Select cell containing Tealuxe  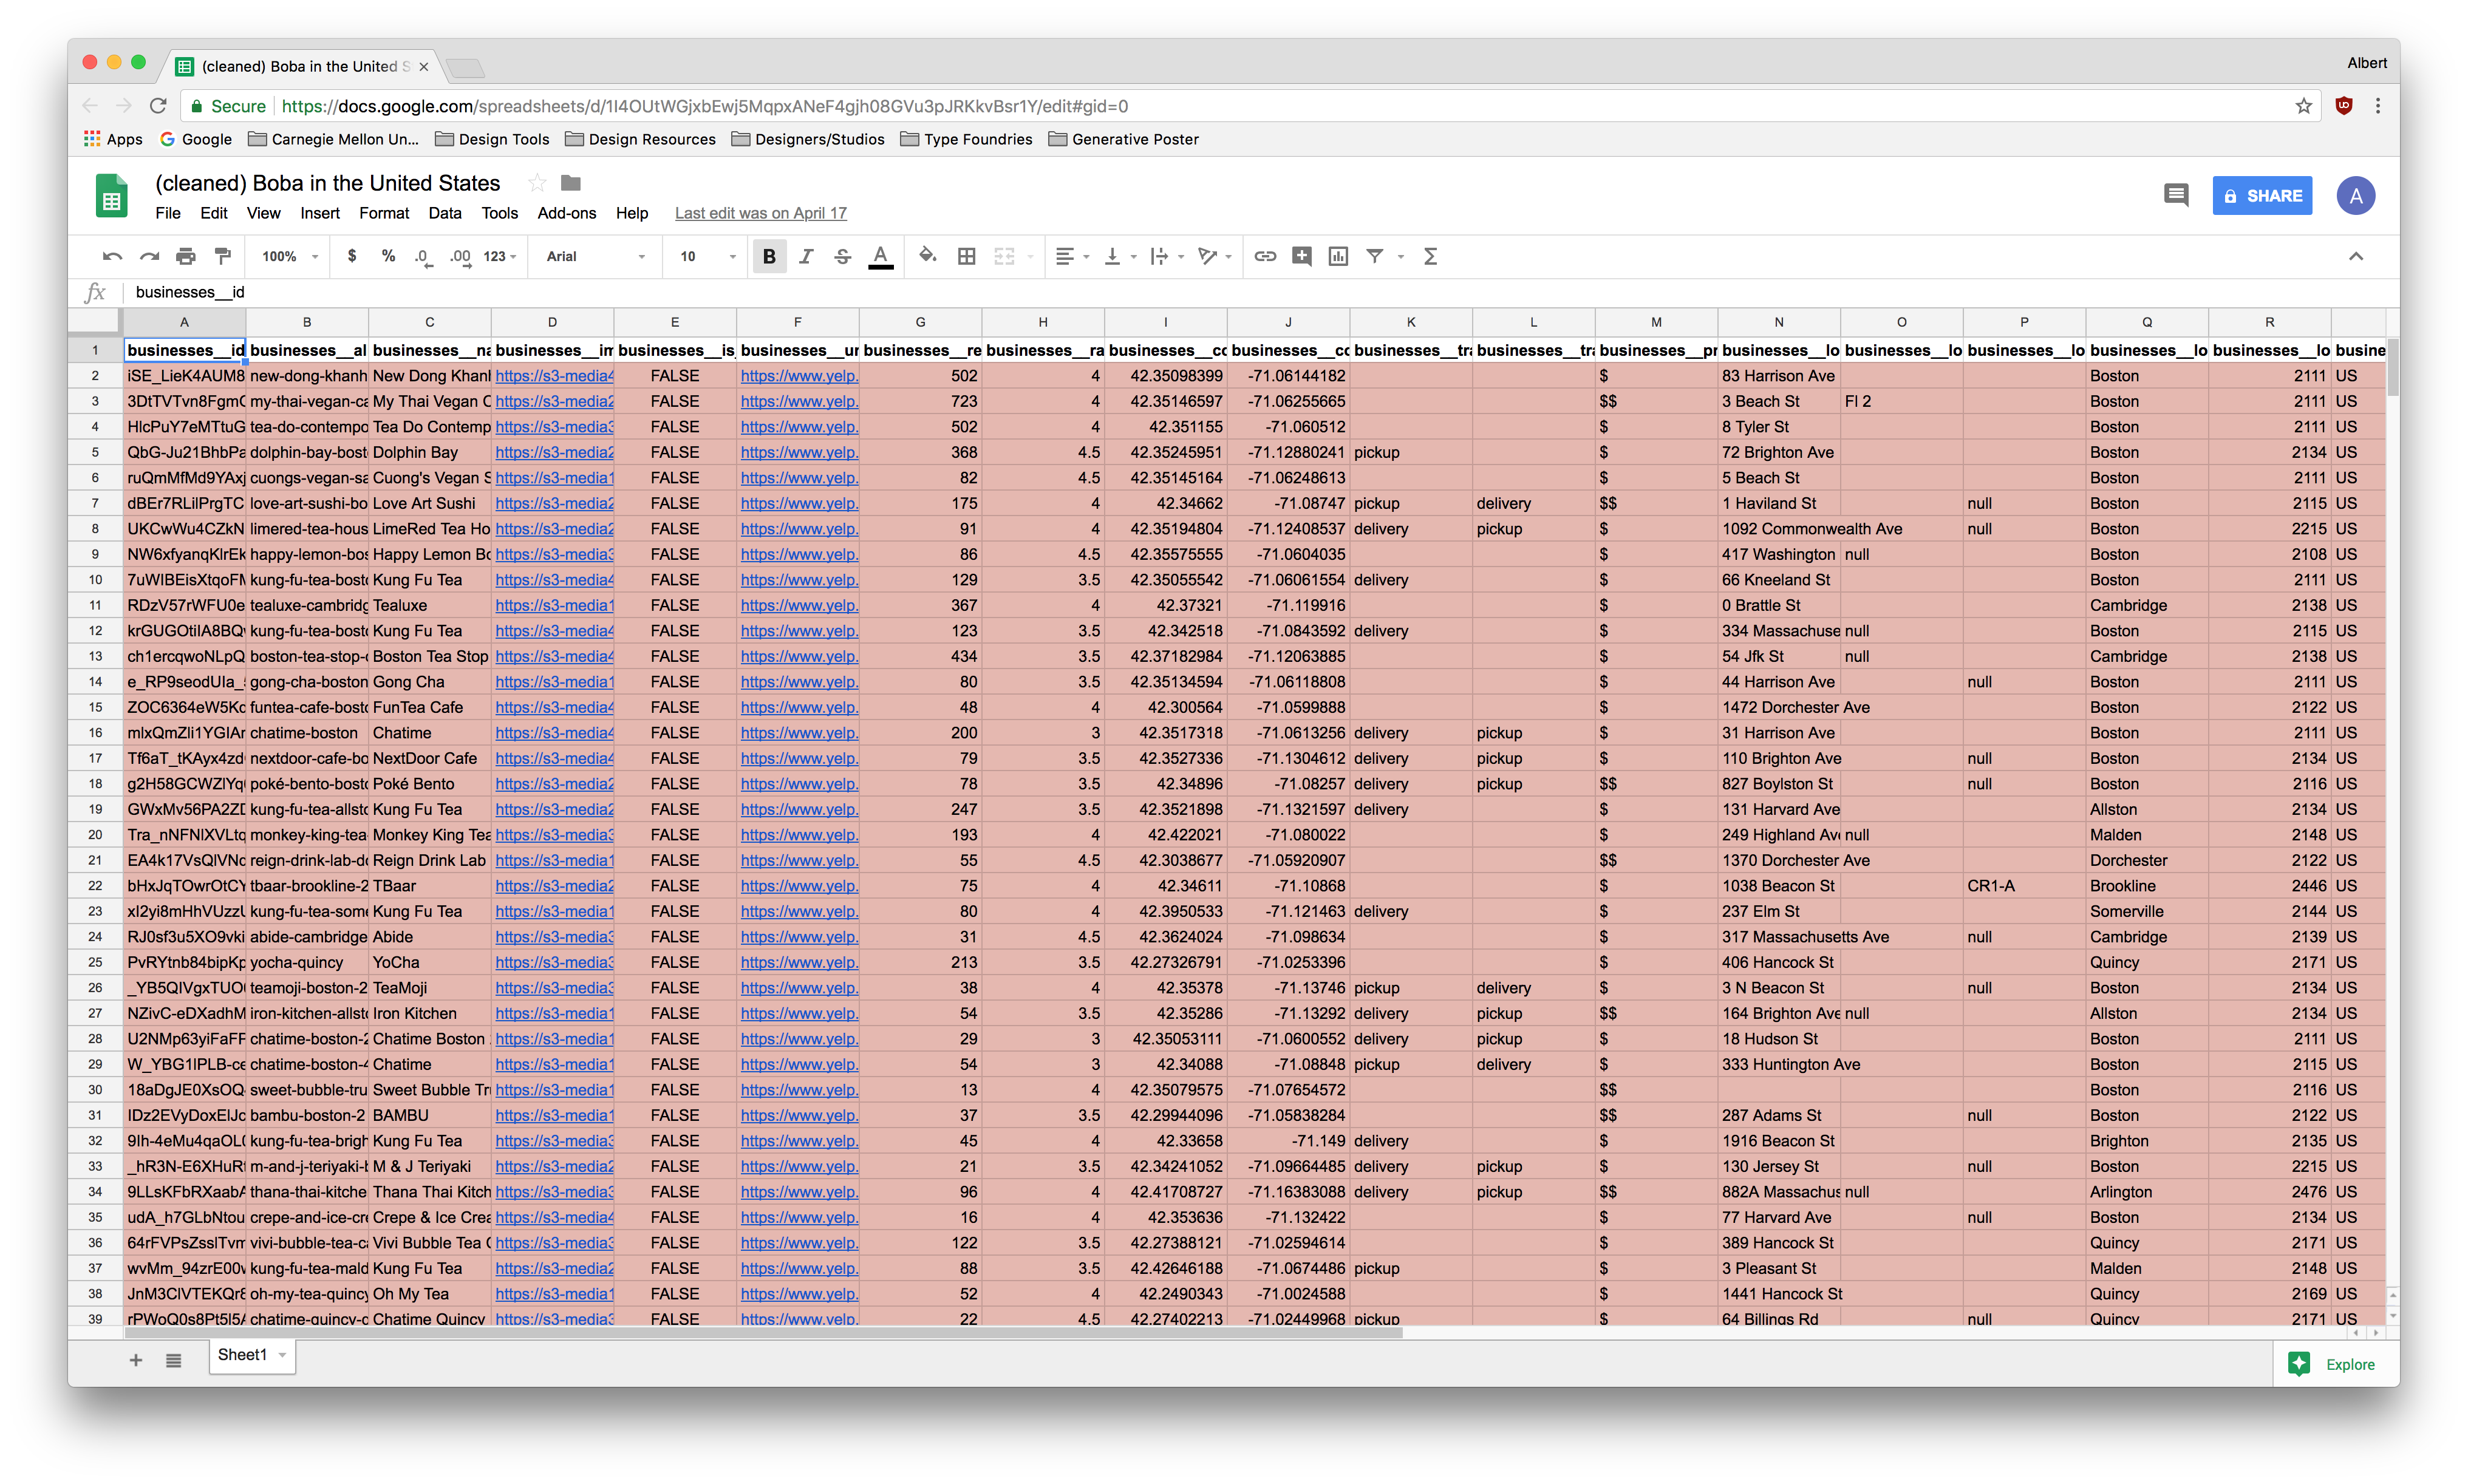430,605
